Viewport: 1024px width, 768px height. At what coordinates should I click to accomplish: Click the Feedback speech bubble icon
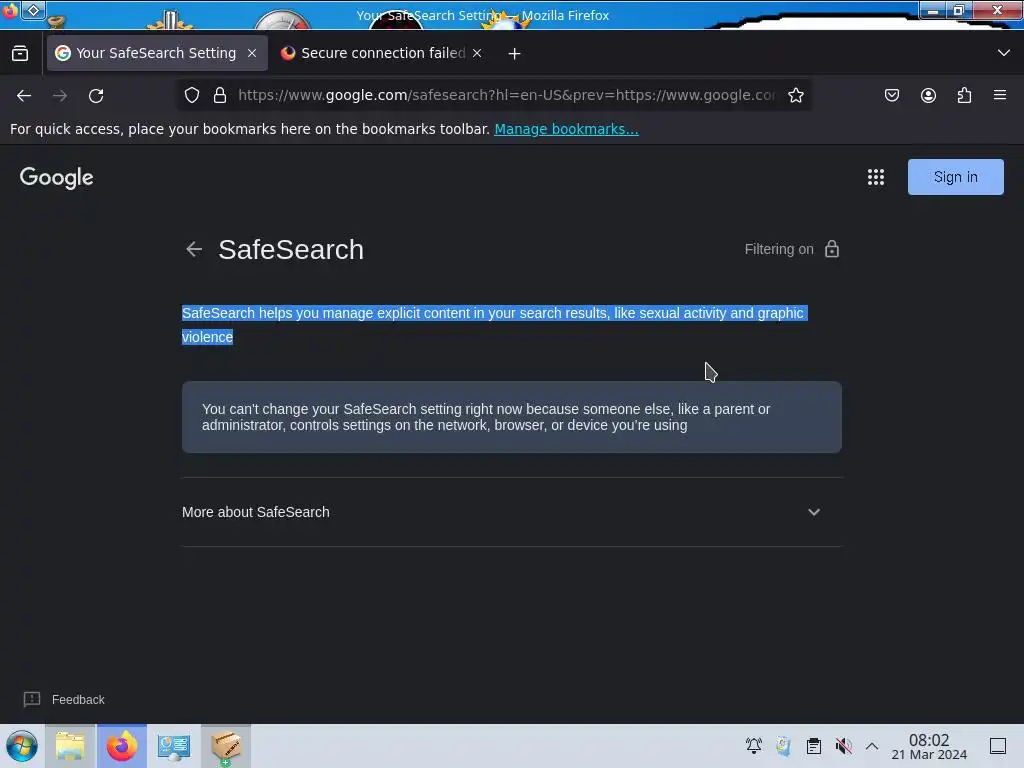coord(32,699)
